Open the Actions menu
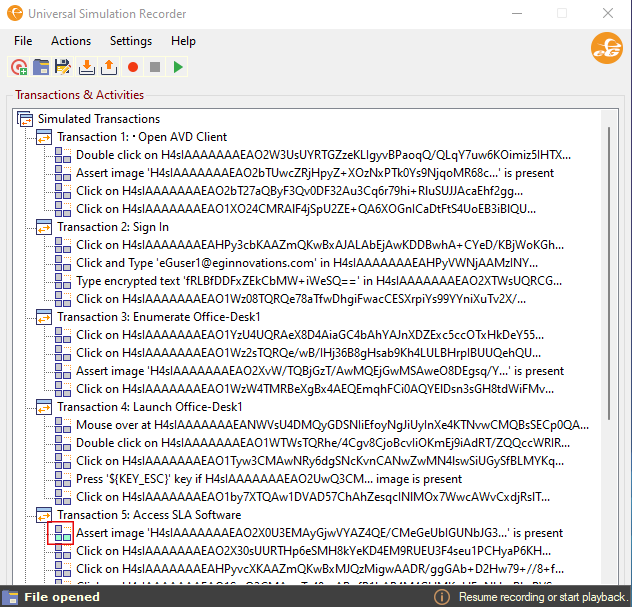This screenshot has width=632, height=607. [71, 41]
